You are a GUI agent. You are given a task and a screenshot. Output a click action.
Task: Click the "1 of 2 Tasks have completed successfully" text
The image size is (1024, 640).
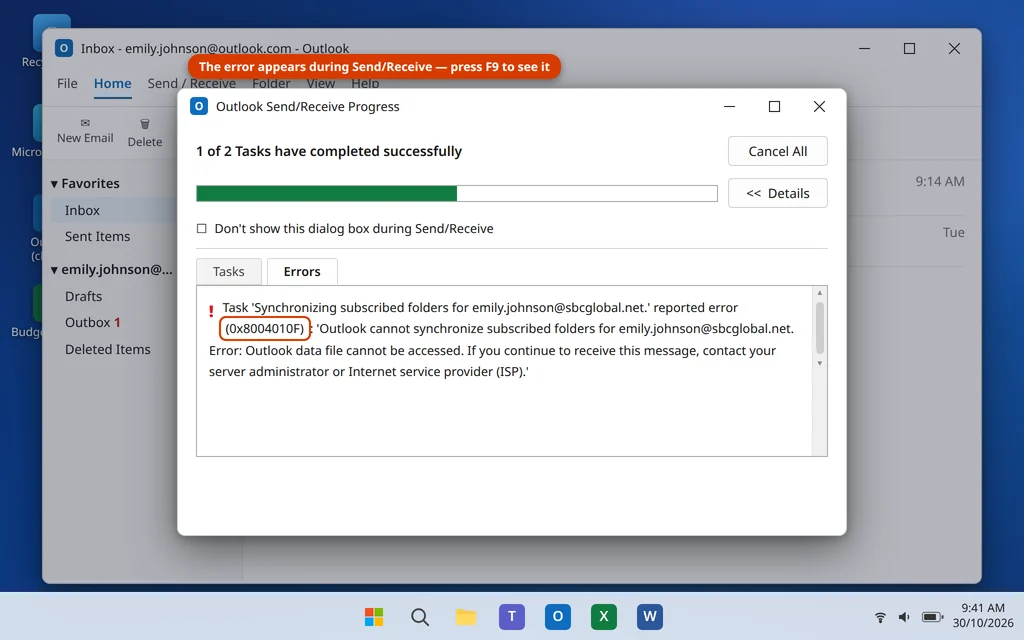click(x=329, y=152)
